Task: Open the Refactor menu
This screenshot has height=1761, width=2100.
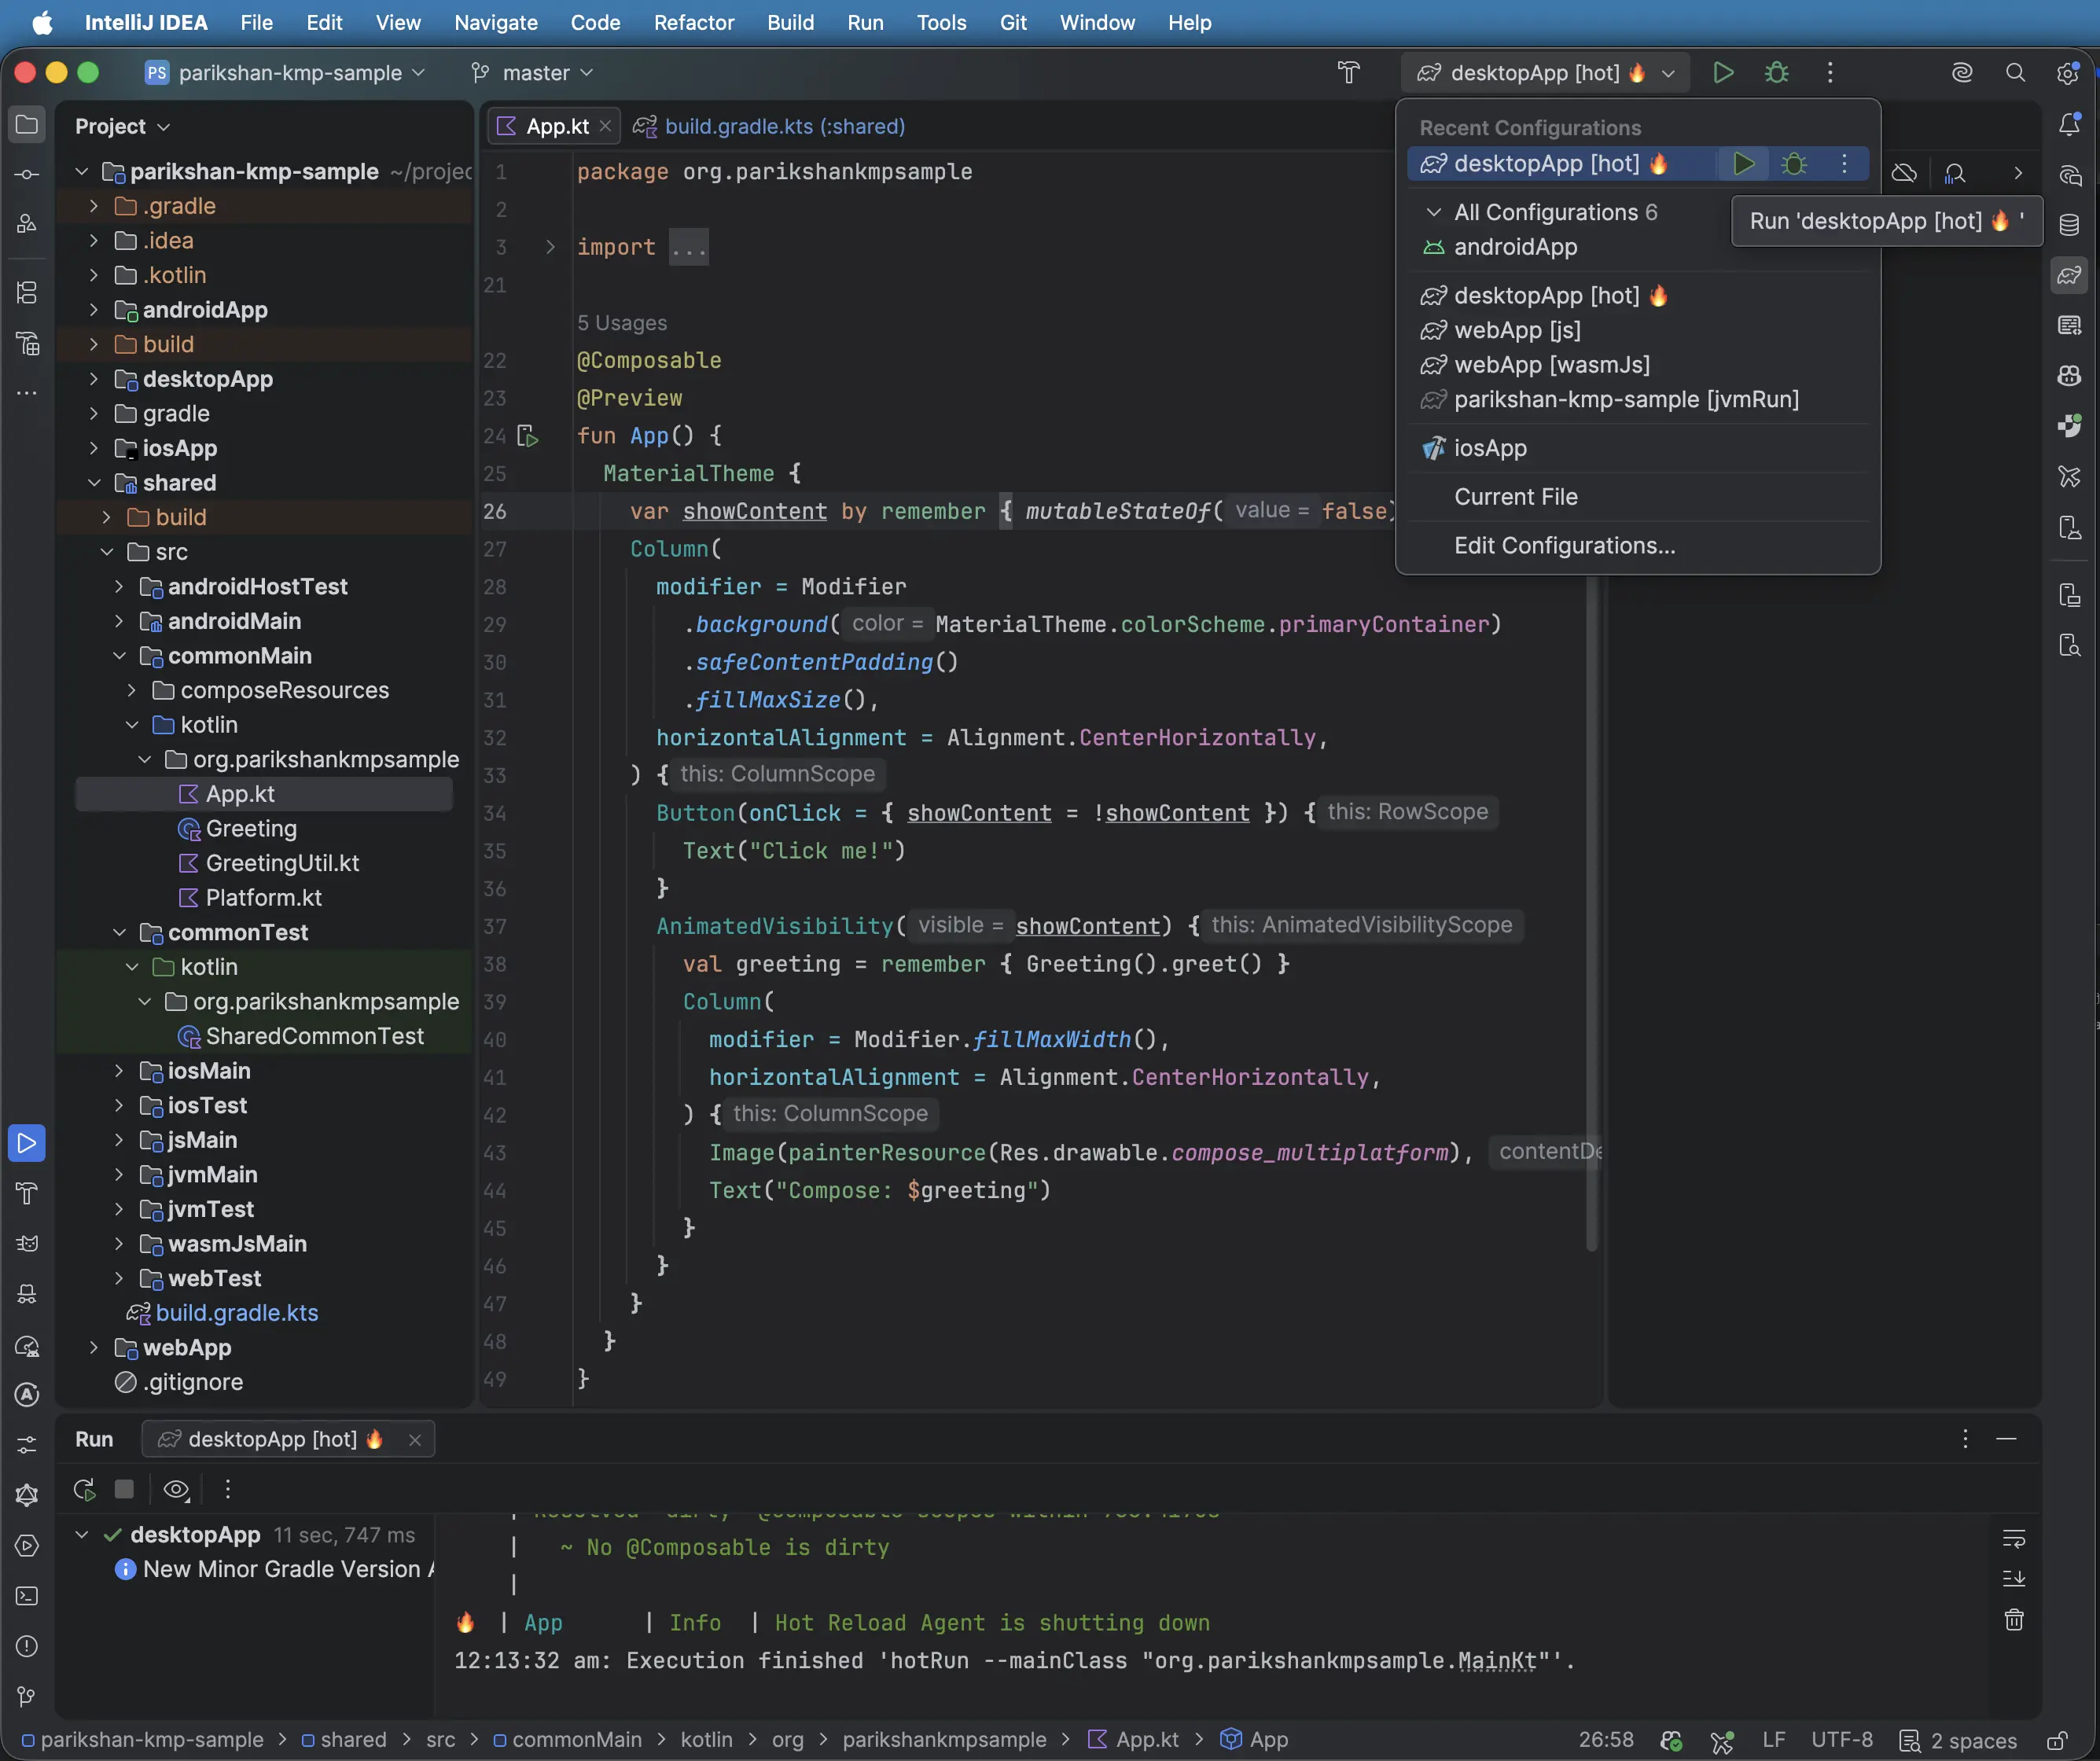Action: [x=694, y=22]
